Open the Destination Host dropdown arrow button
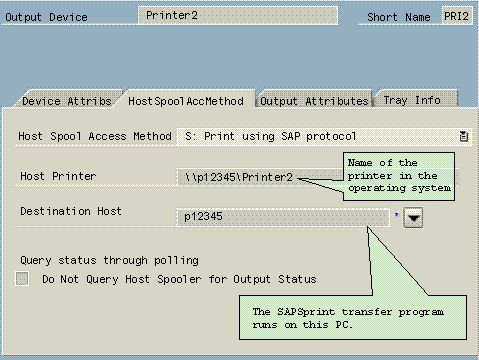The width and height of the screenshot is (479, 360). click(x=413, y=218)
